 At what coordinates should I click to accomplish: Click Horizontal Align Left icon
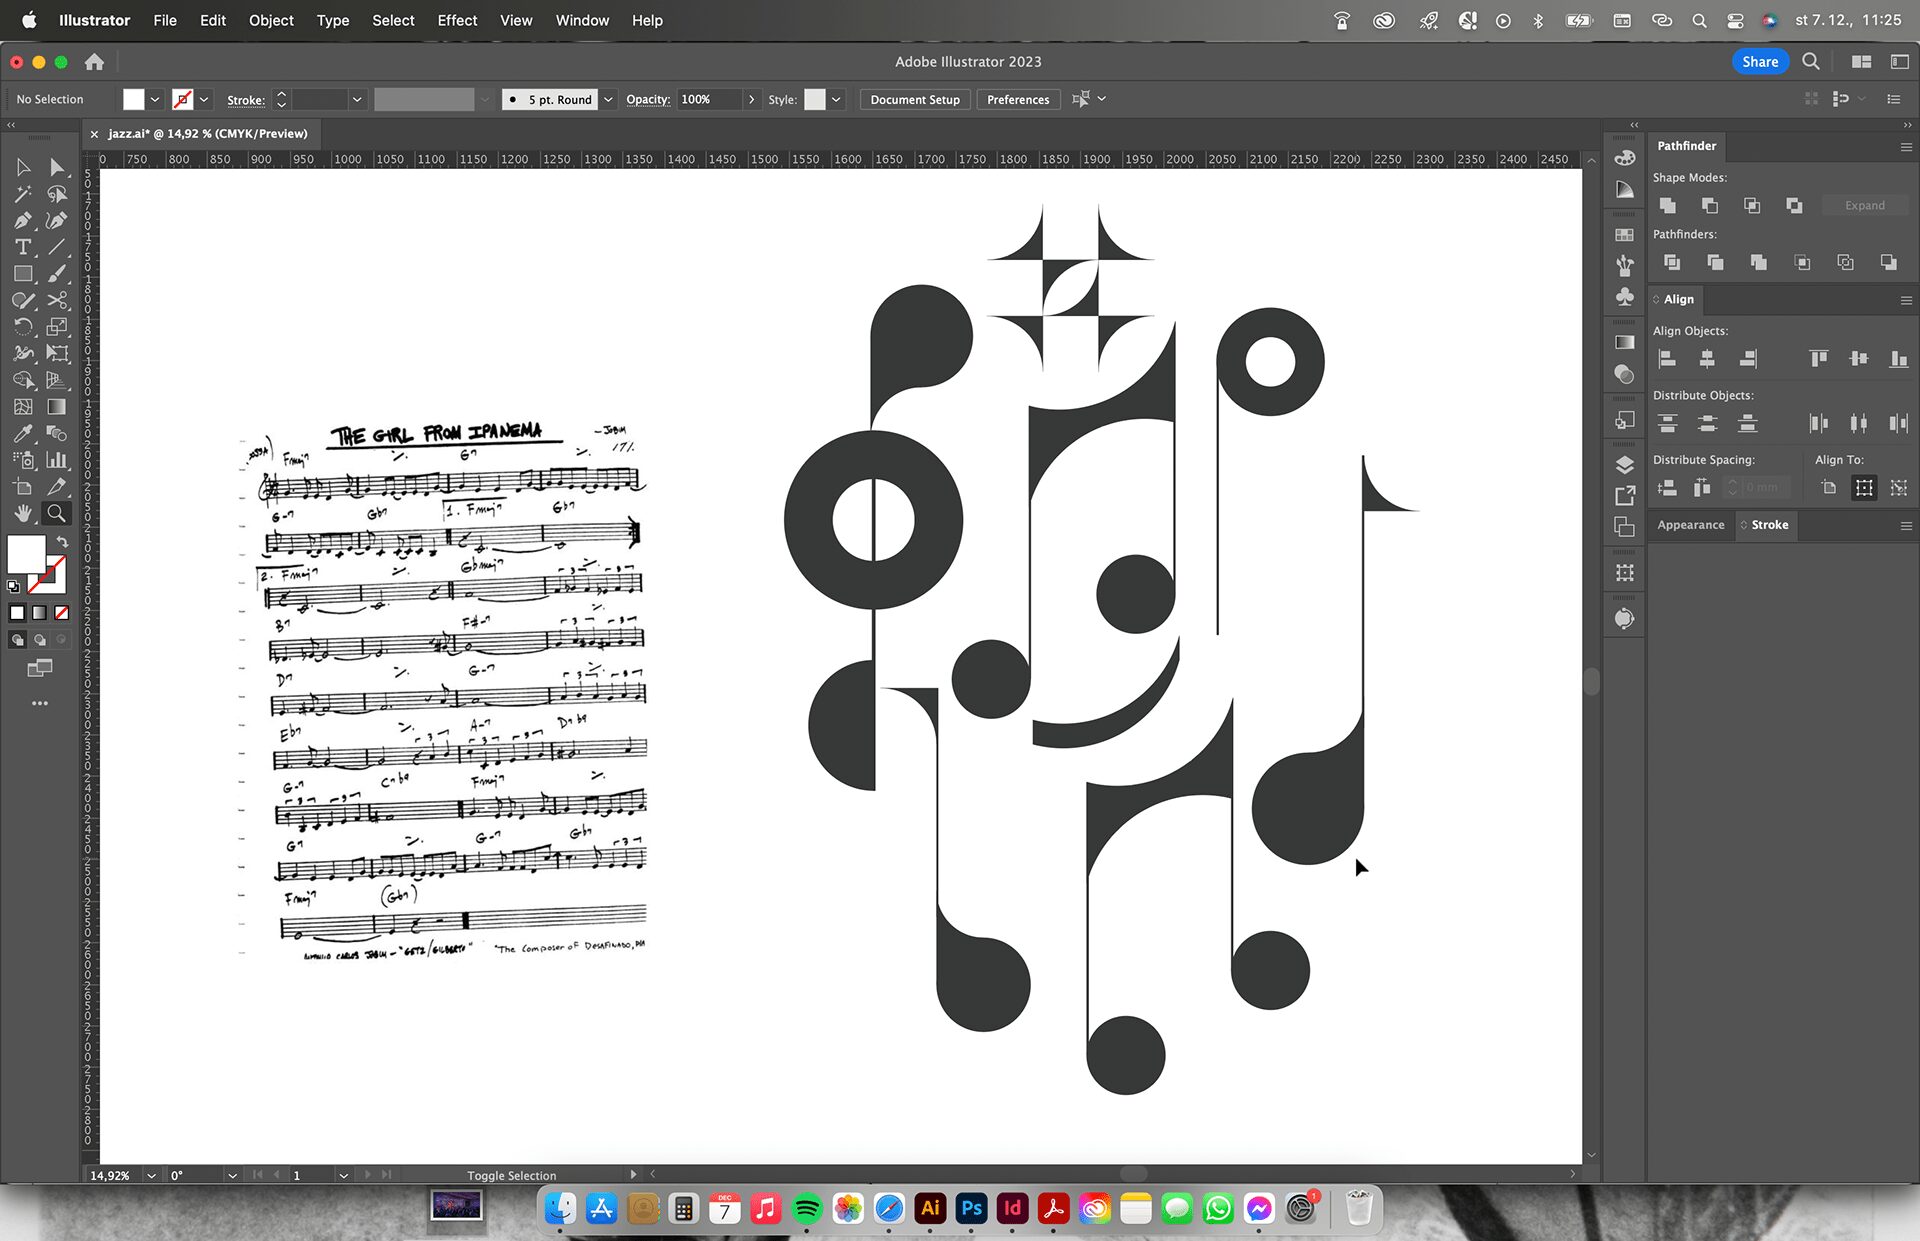(x=1667, y=359)
